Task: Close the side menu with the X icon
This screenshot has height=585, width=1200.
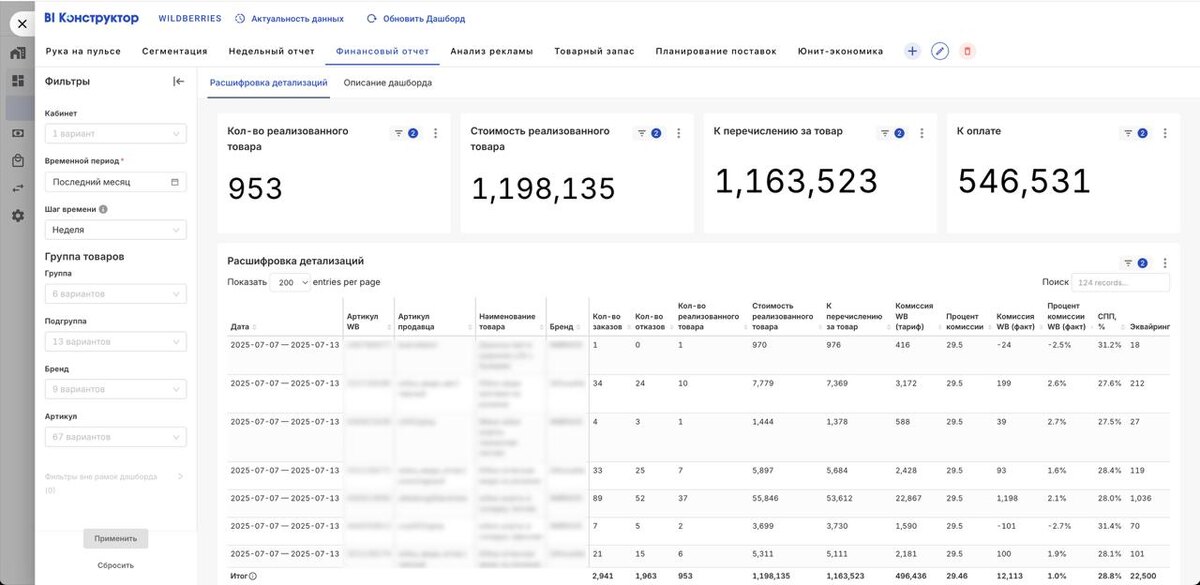Action: (x=22, y=23)
